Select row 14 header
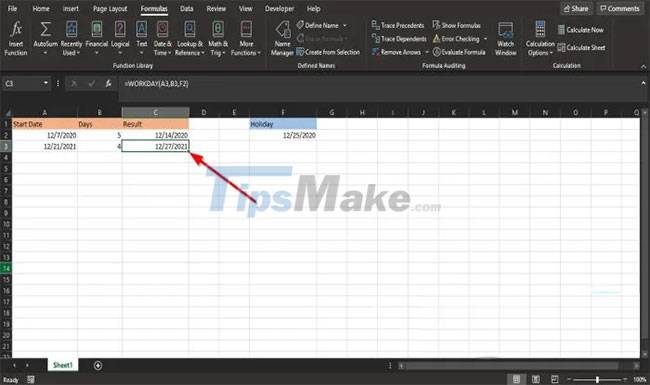The height and width of the screenshot is (385, 650). [x=6, y=268]
